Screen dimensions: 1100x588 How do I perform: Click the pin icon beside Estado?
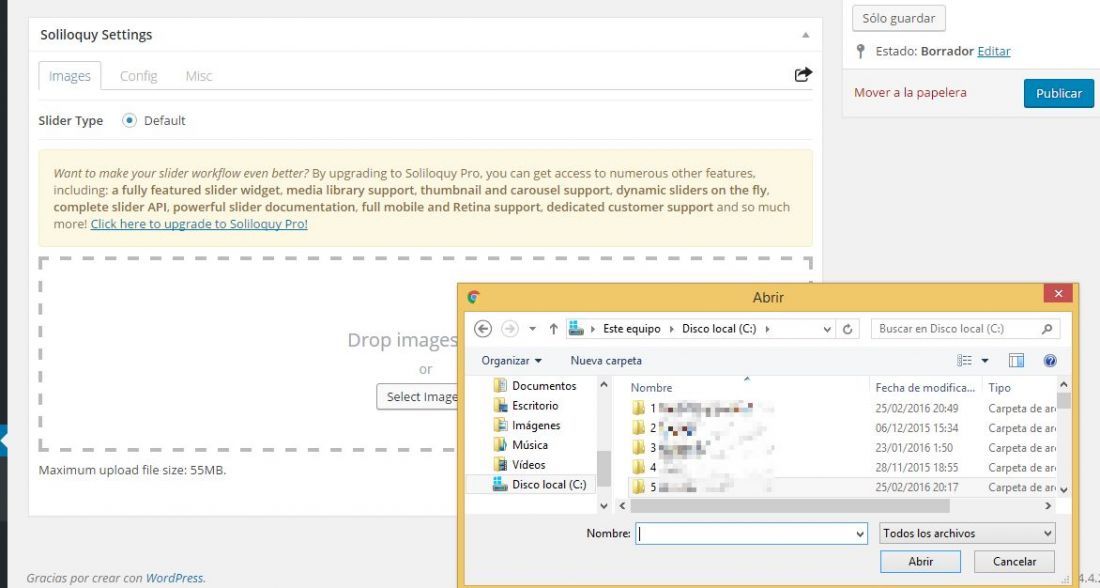coord(861,51)
